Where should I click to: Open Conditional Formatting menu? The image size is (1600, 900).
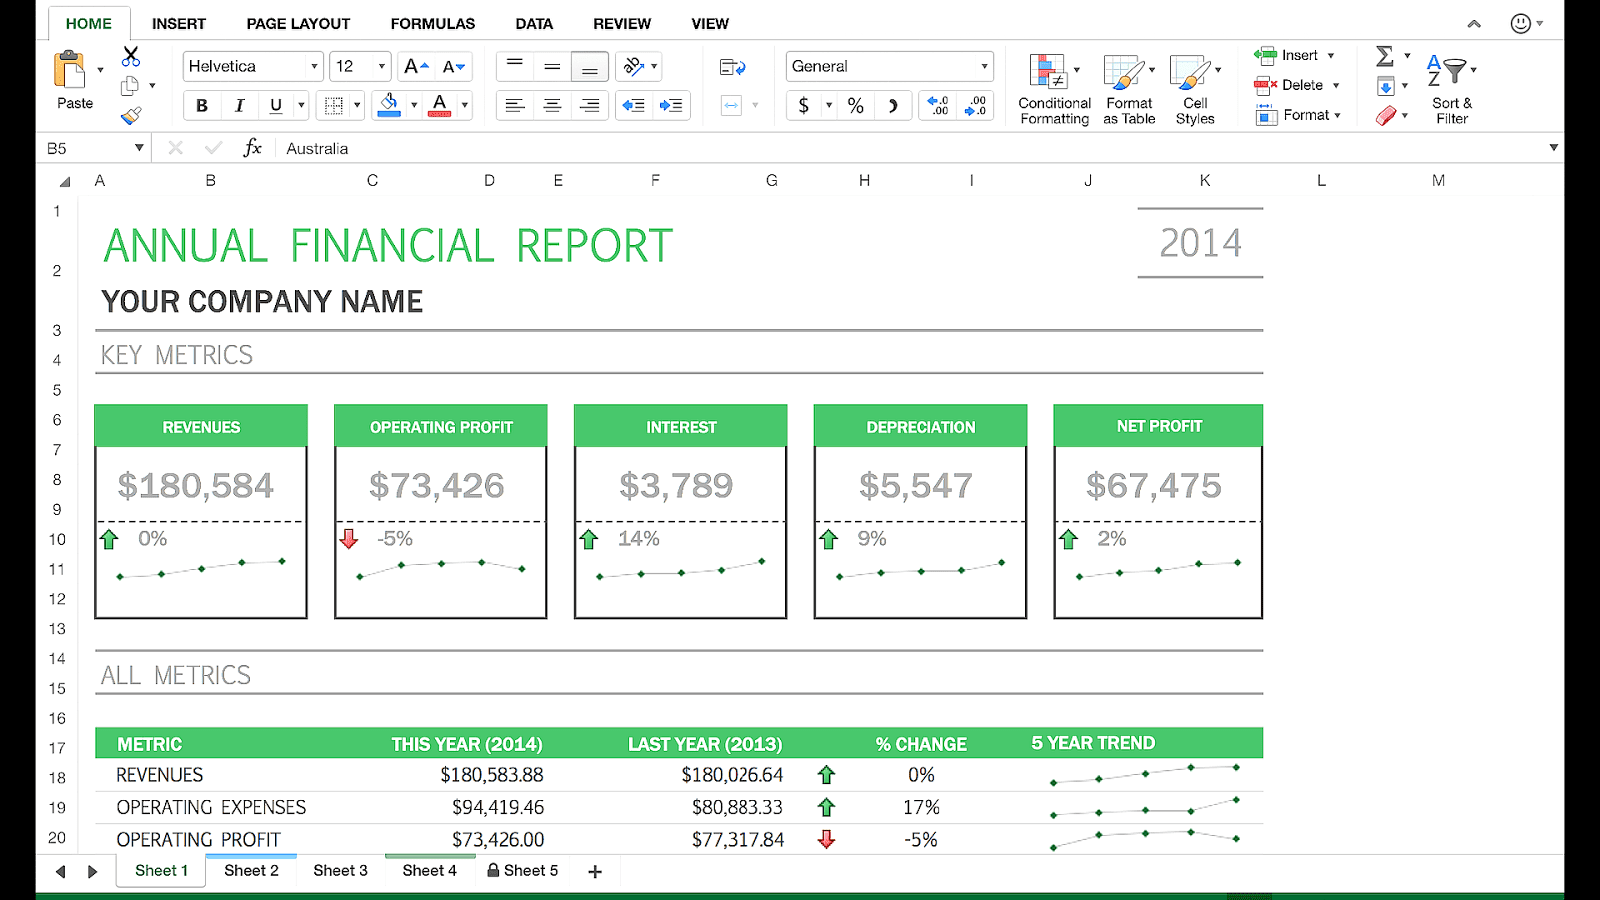coord(1054,89)
